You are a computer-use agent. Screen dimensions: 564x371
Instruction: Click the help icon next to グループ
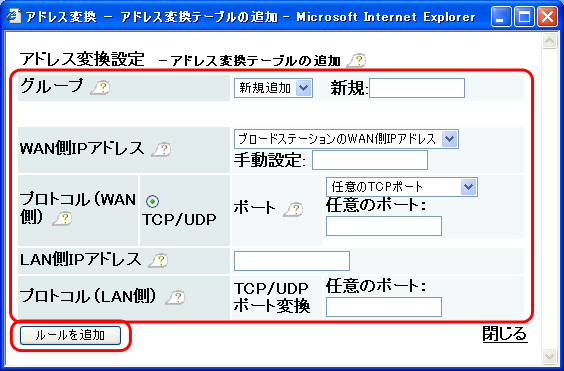click(100, 87)
